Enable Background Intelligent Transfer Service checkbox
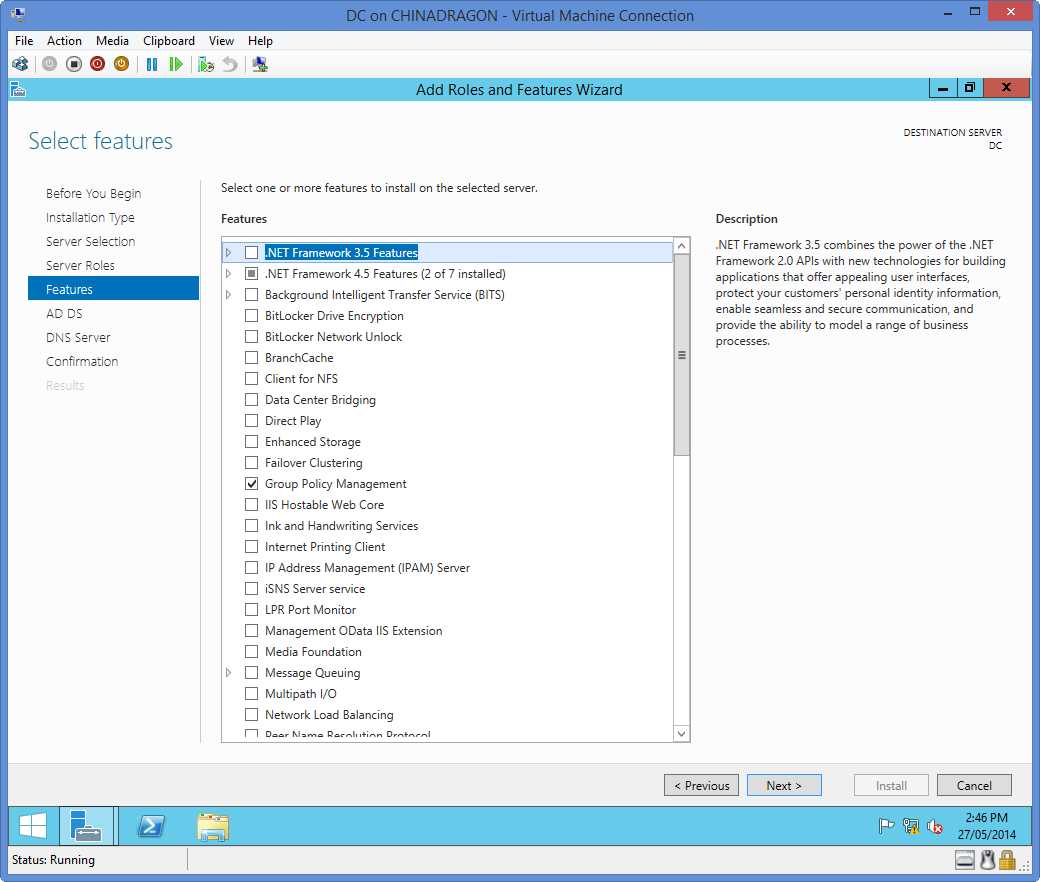The height and width of the screenshot is (882, 1040). 251,294
